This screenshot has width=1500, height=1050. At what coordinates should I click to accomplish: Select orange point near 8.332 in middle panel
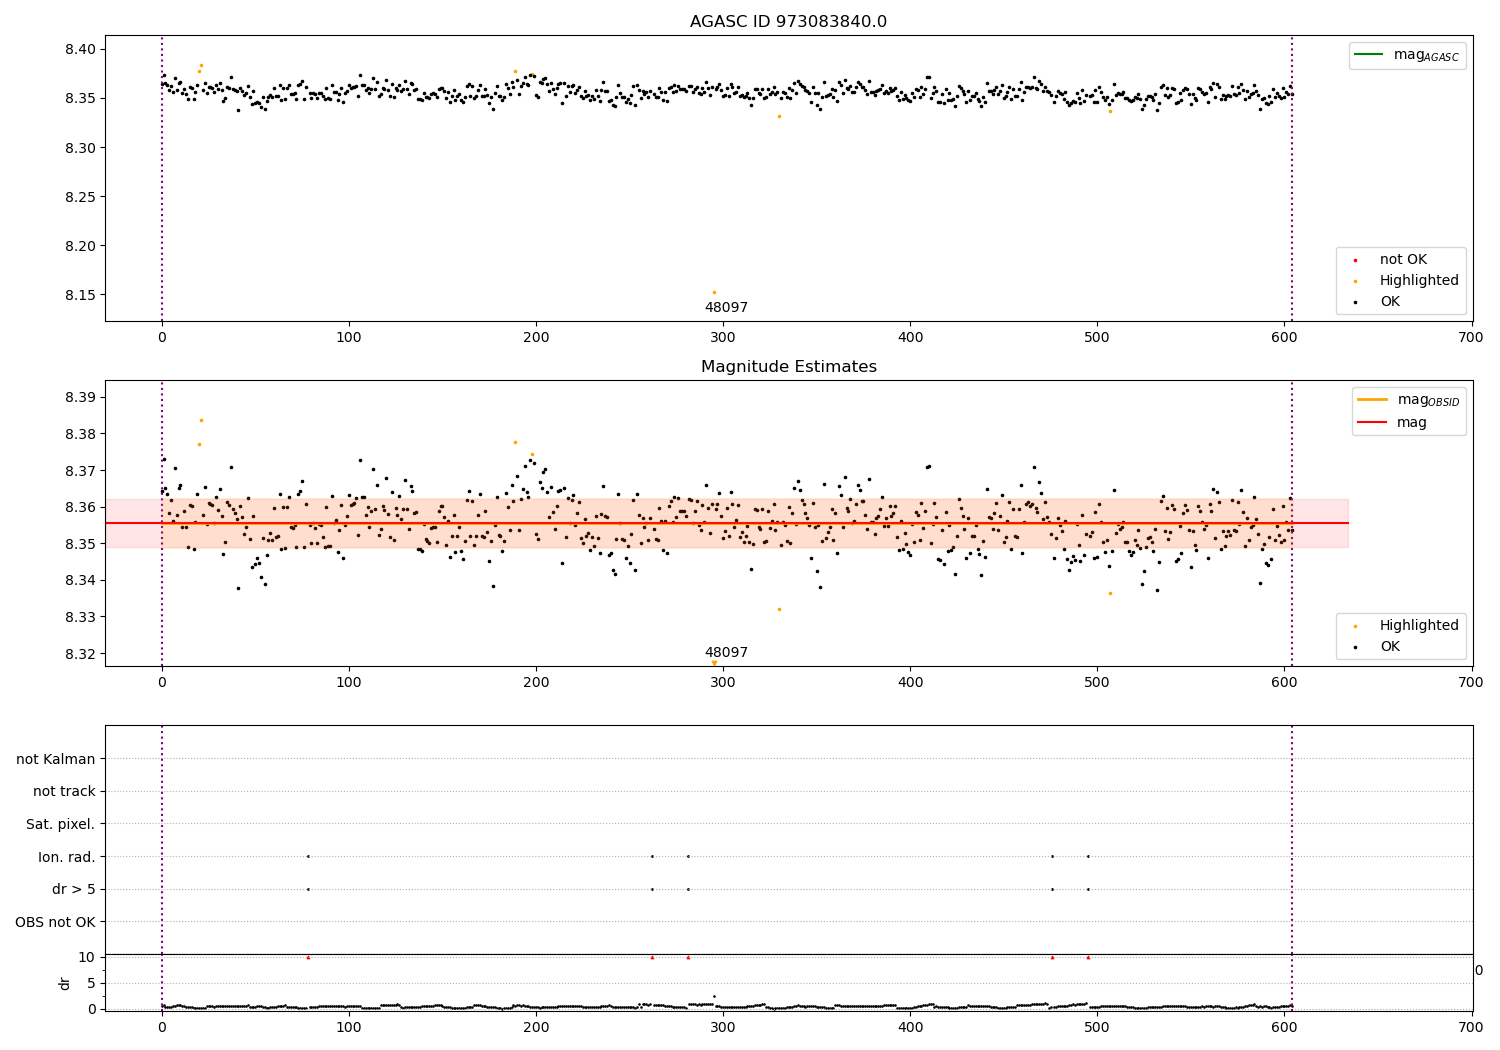coord(780,609)
